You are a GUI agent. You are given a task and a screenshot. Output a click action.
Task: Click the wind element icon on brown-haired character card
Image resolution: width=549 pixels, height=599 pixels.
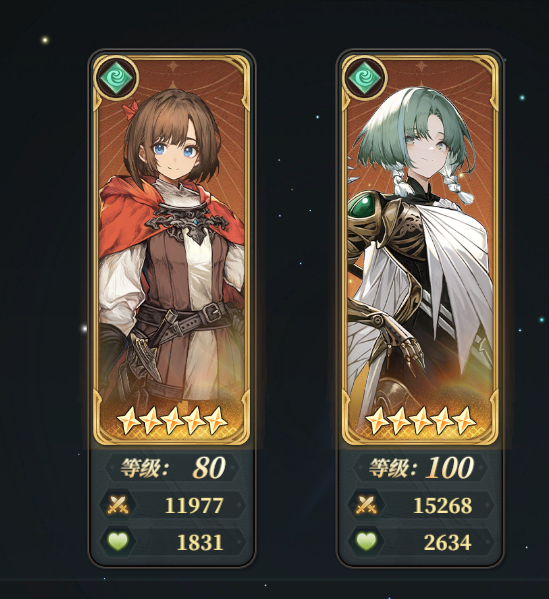[x=116, y=79]
